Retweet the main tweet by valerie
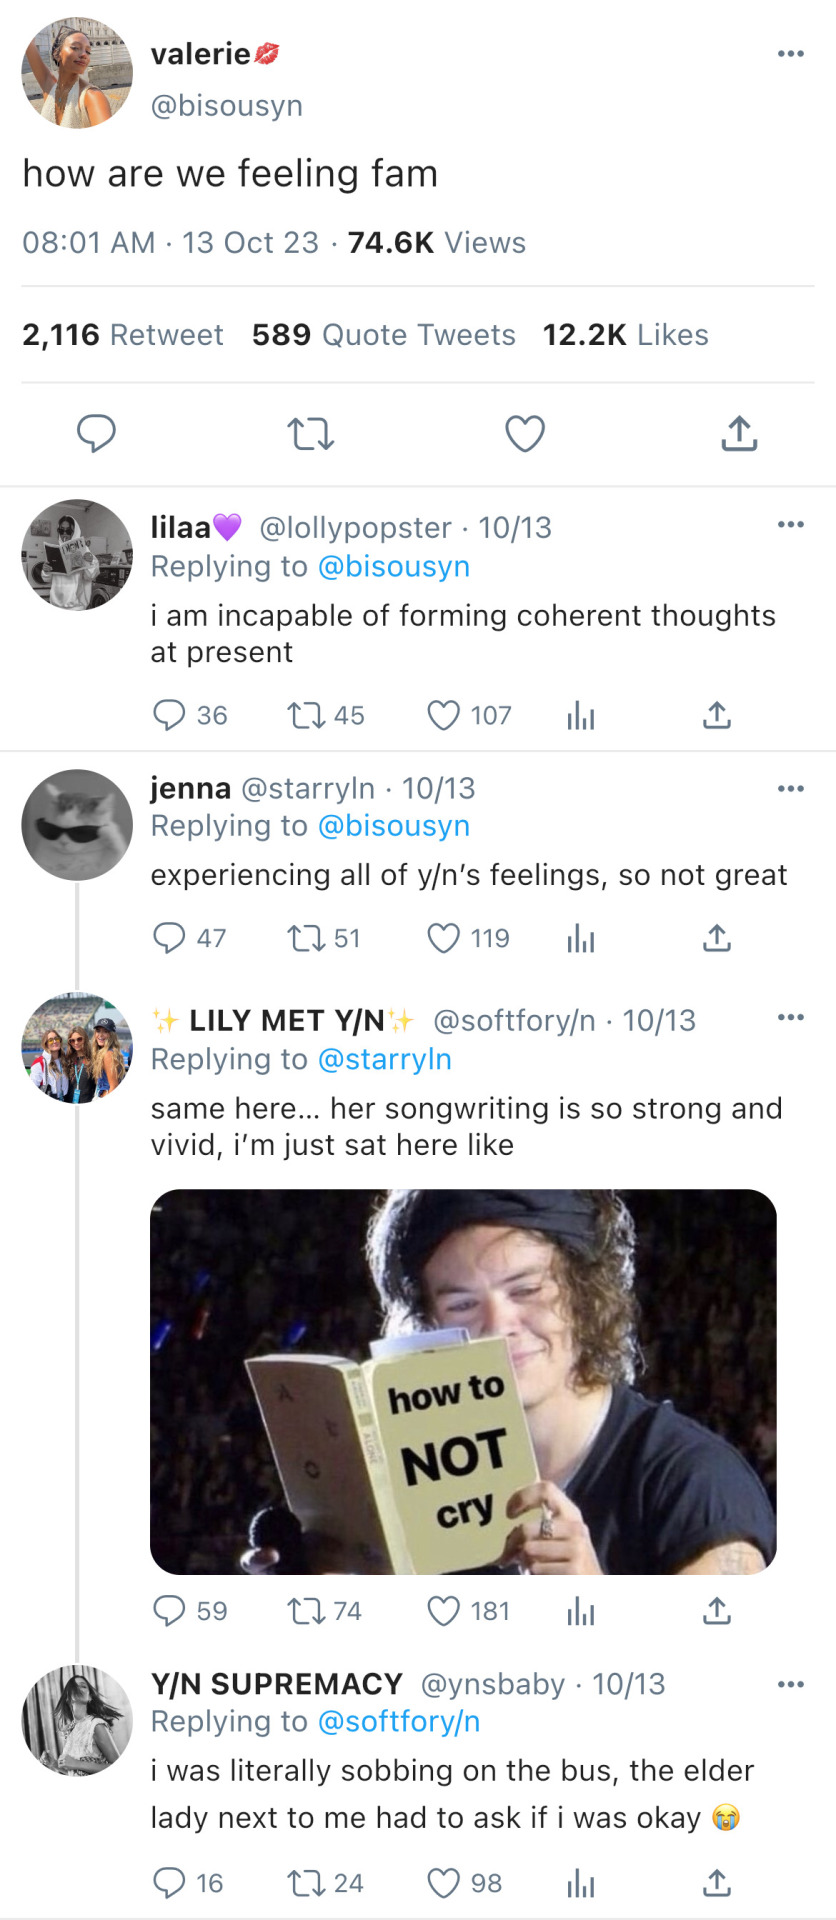The image size is (836, 1920). click(x=310, y=434)
